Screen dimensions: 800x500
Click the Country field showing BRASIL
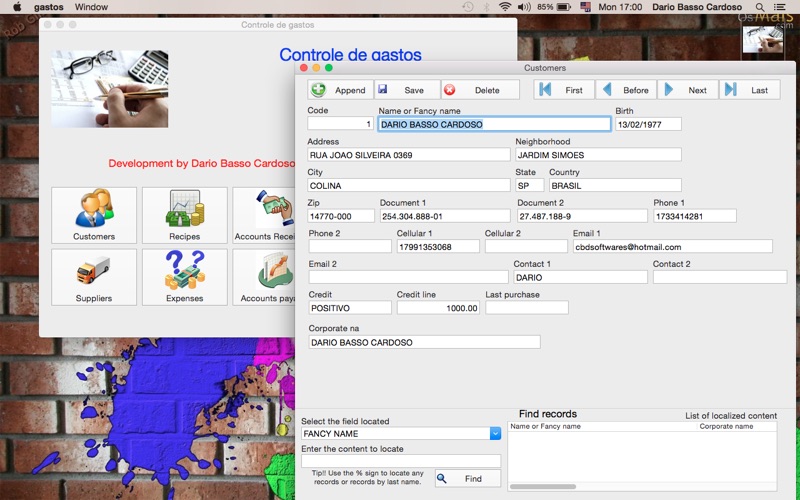click(615, 185)
